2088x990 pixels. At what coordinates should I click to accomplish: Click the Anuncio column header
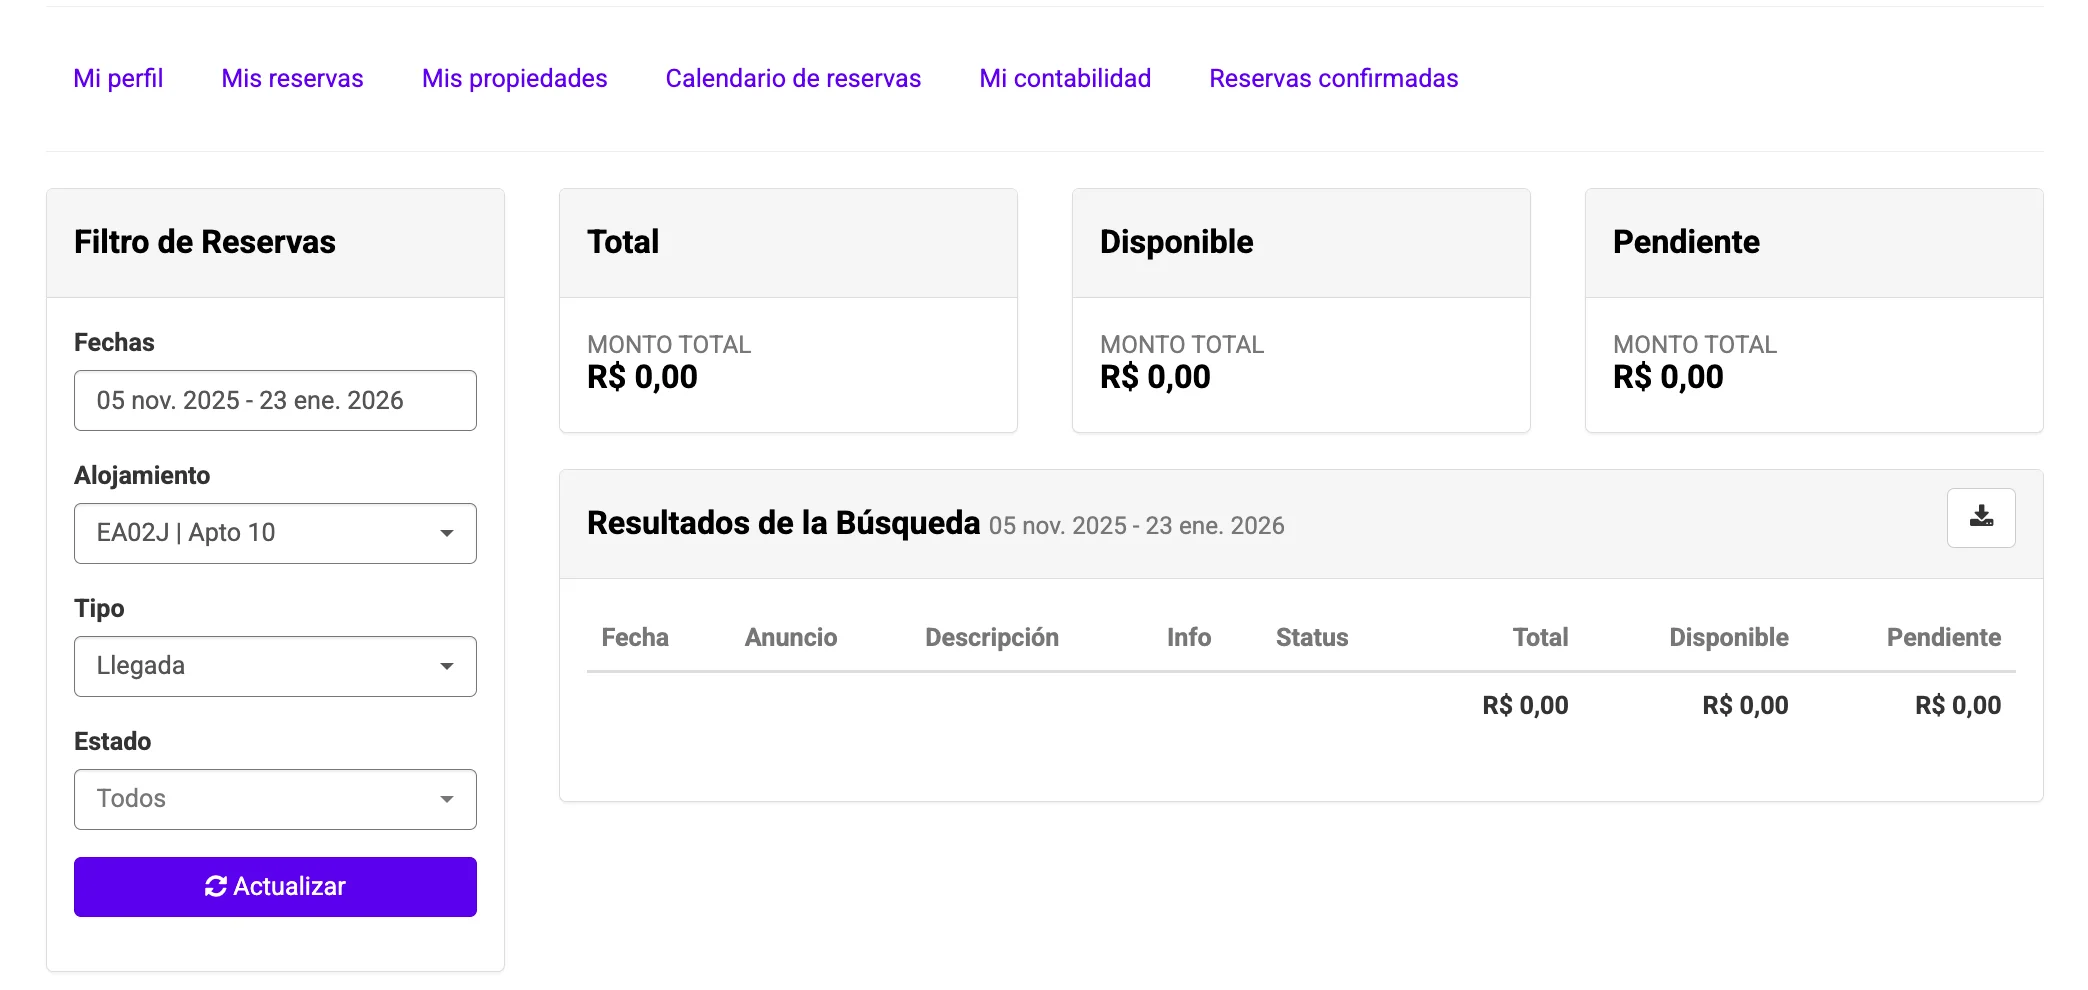(x=791, y=637)
